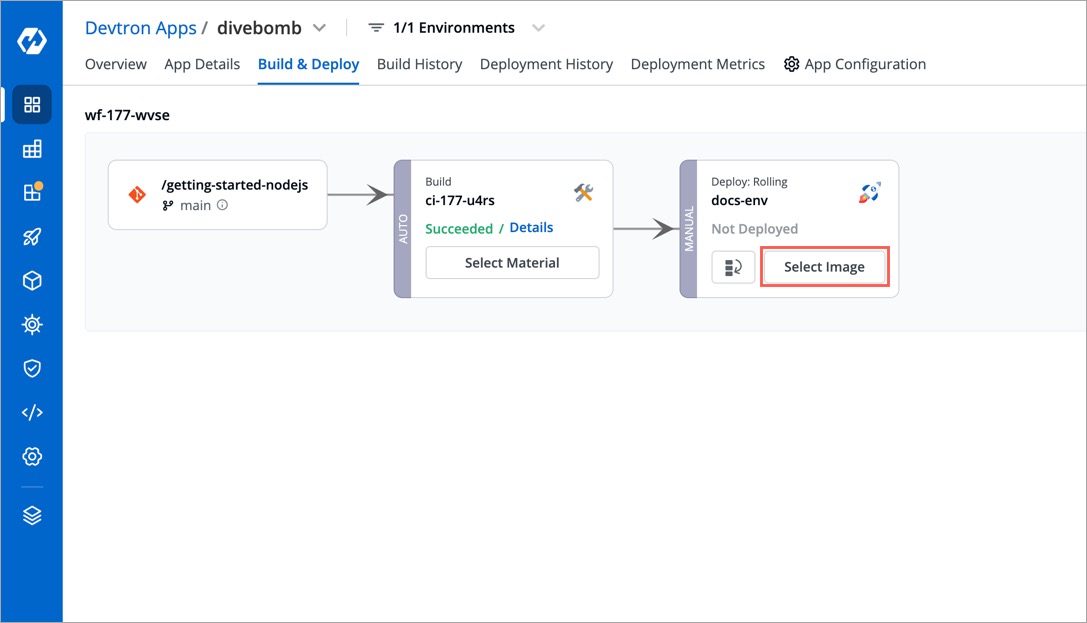Screen dimensions: 1087x623
Task: Click the /getting-started-nodejs source node
Action: tap(217, 195)
